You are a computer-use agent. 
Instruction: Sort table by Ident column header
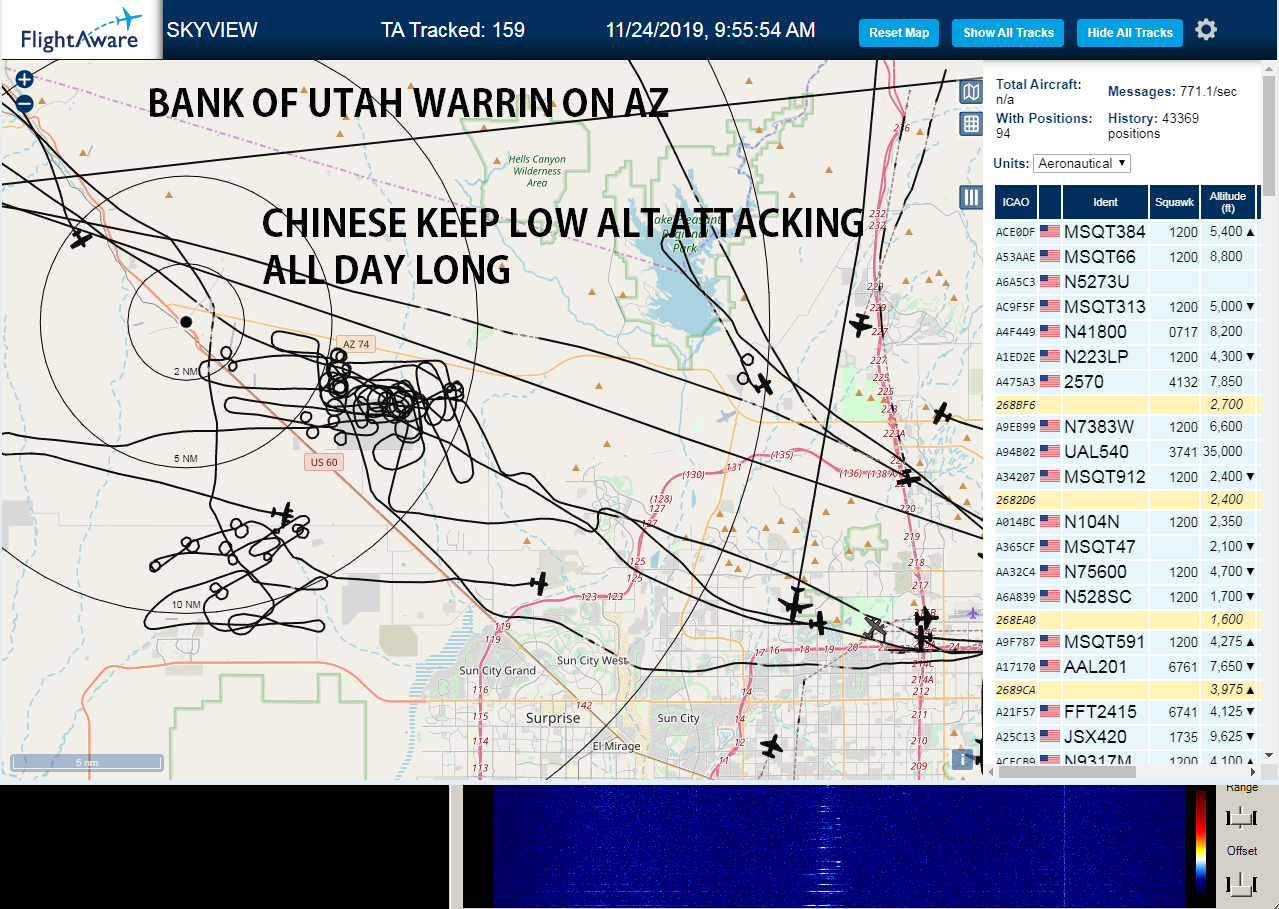(1105, 202)
